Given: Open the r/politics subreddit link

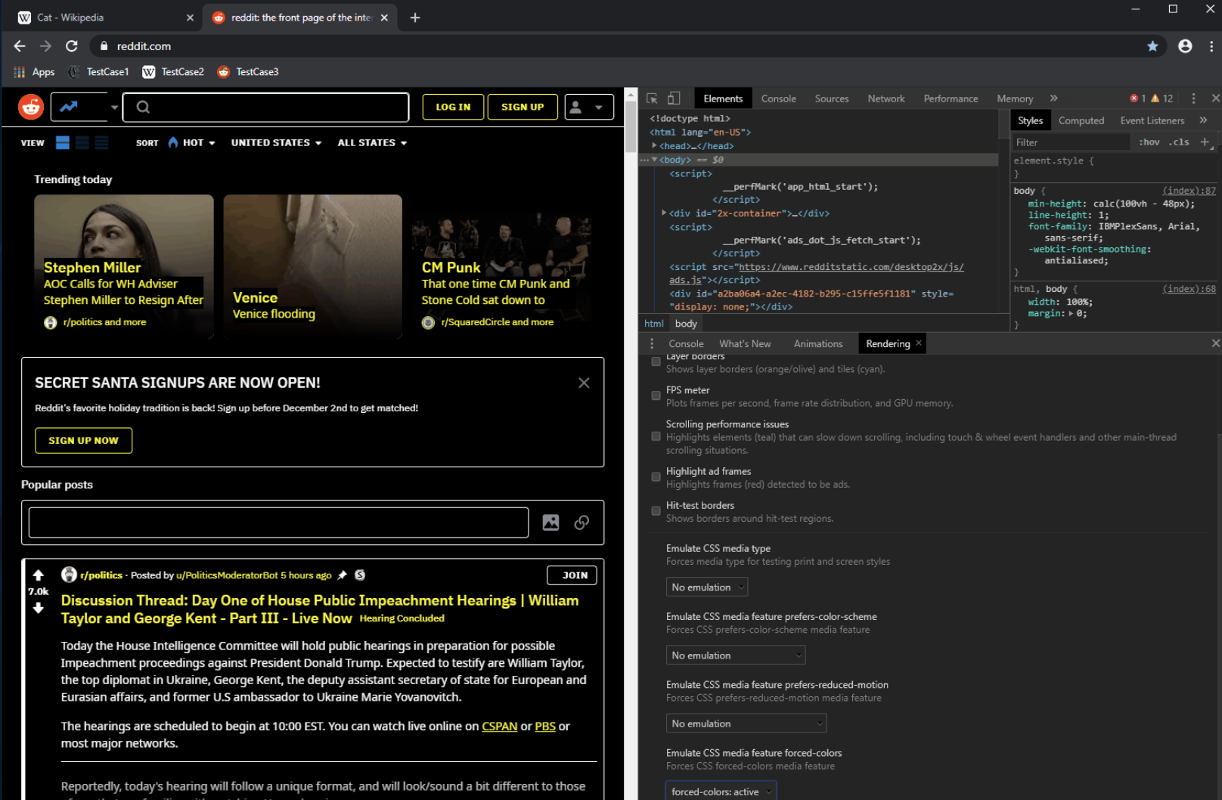Looking at the screenshot, I should [x=101, y=575].
